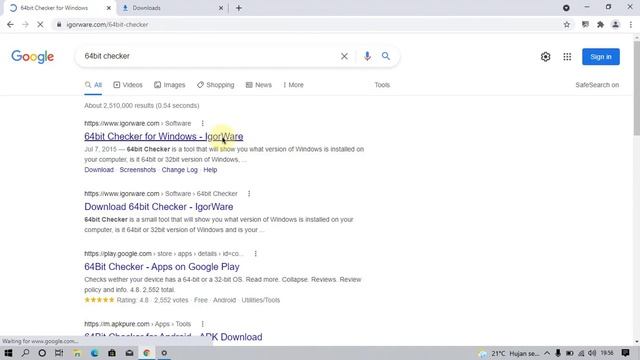The height and width of the screenshot is (360, 640).
Task: Open Download 64bit Checker - IgorWare link
Action: point(159,207)
